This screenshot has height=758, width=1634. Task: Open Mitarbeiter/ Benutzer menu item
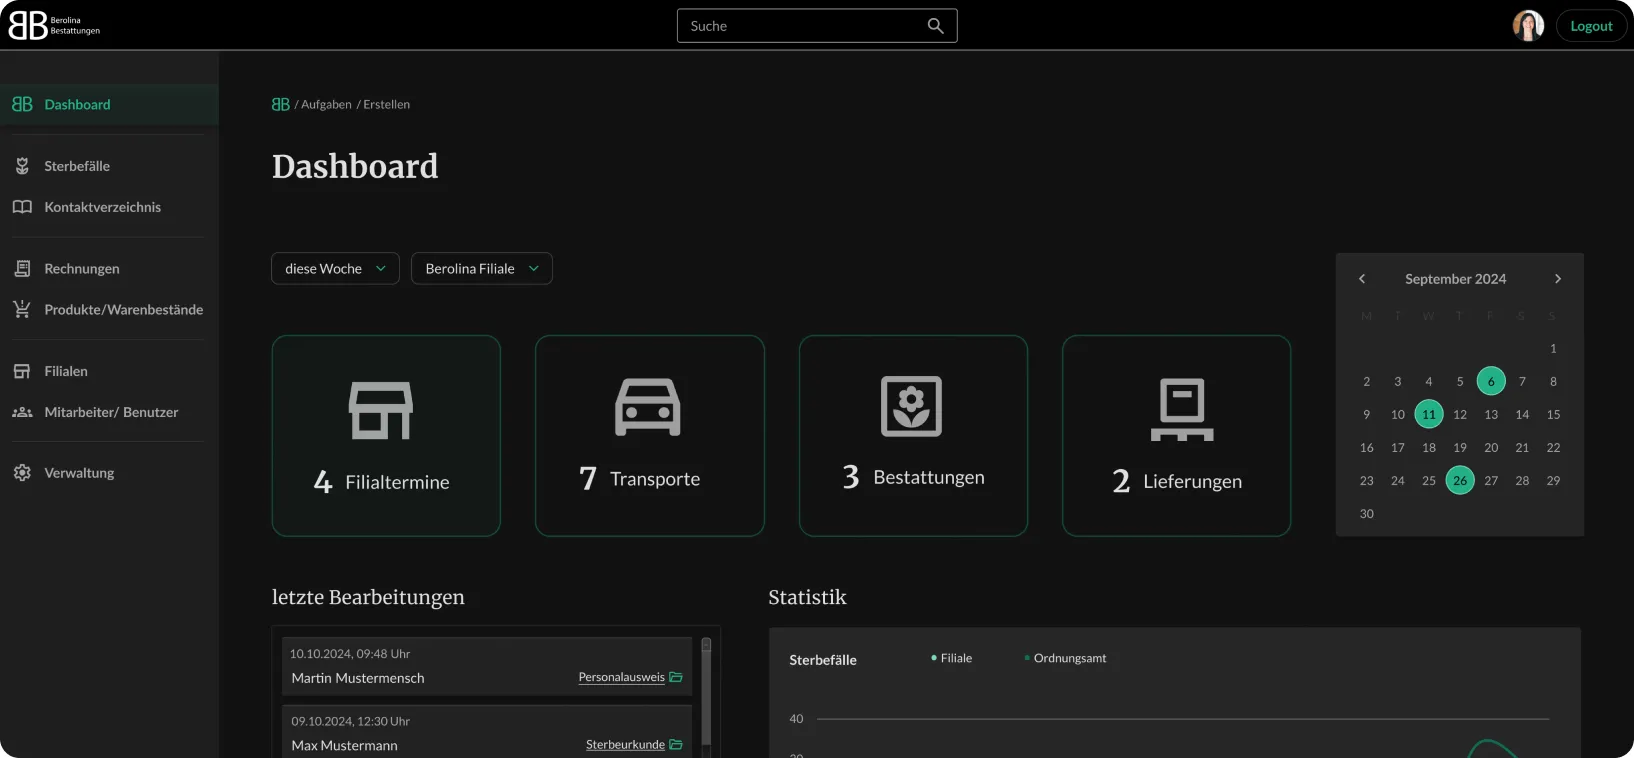[109, 412]
